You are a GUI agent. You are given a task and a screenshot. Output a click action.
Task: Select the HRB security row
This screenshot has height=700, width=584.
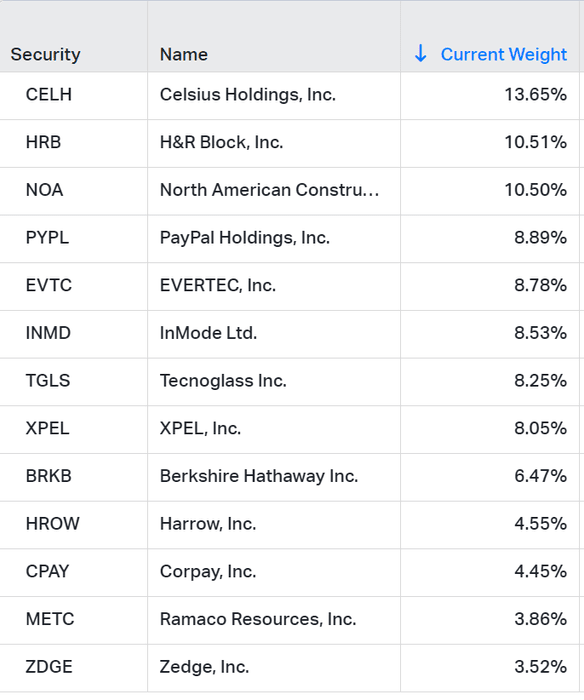(x=289, y=143)
